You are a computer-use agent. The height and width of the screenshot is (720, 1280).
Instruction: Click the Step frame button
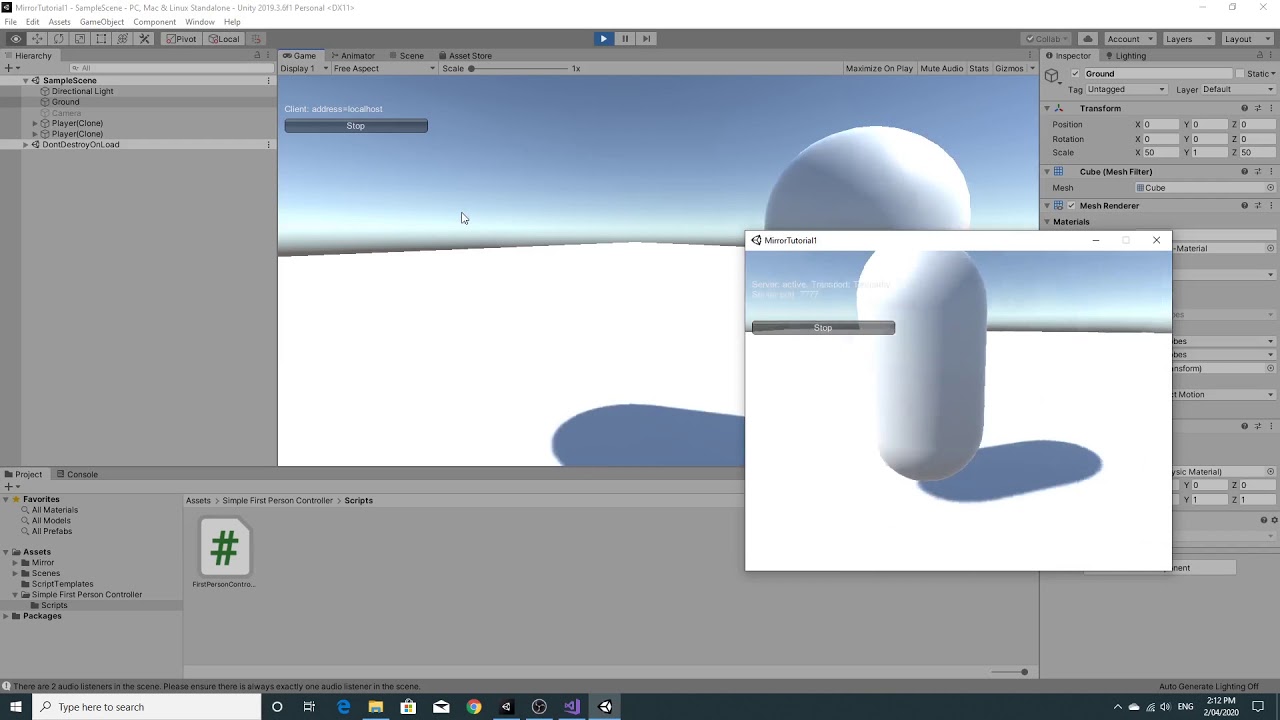click(x=646, y=39)
